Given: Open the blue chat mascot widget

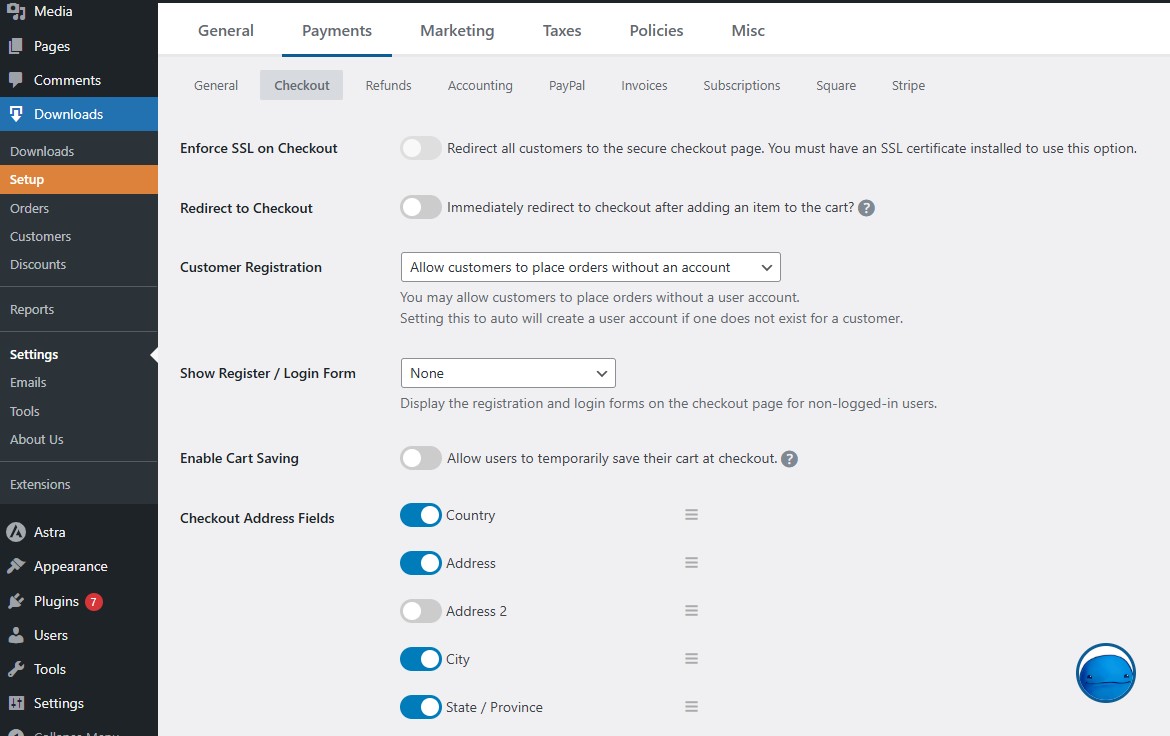Looking at the screenshot, I should coord(1106,673).
